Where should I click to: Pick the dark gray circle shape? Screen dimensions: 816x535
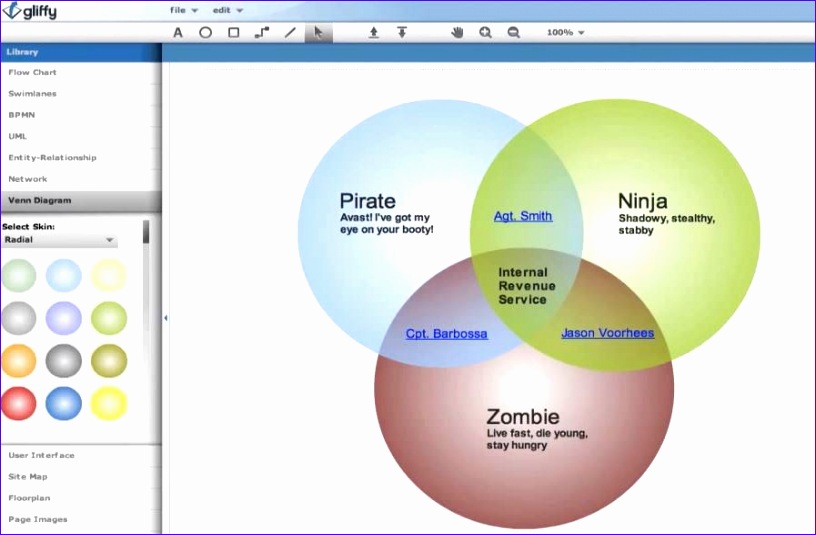click(63, 361)
